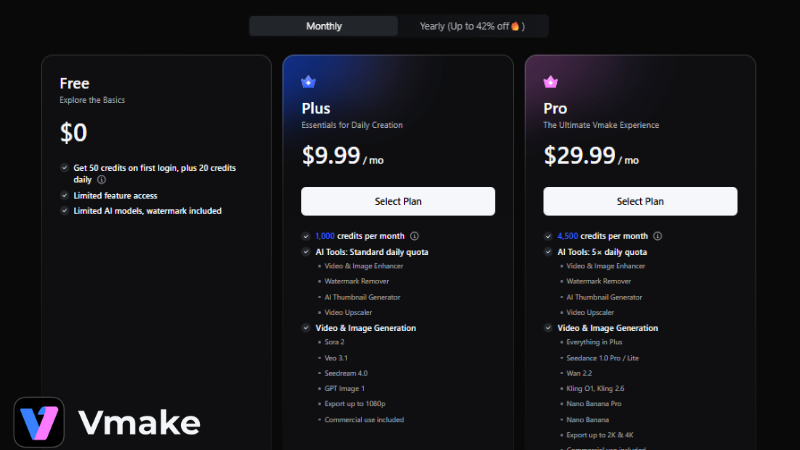
Task: Switch to Monthly billing
Action: coord(324,26)
